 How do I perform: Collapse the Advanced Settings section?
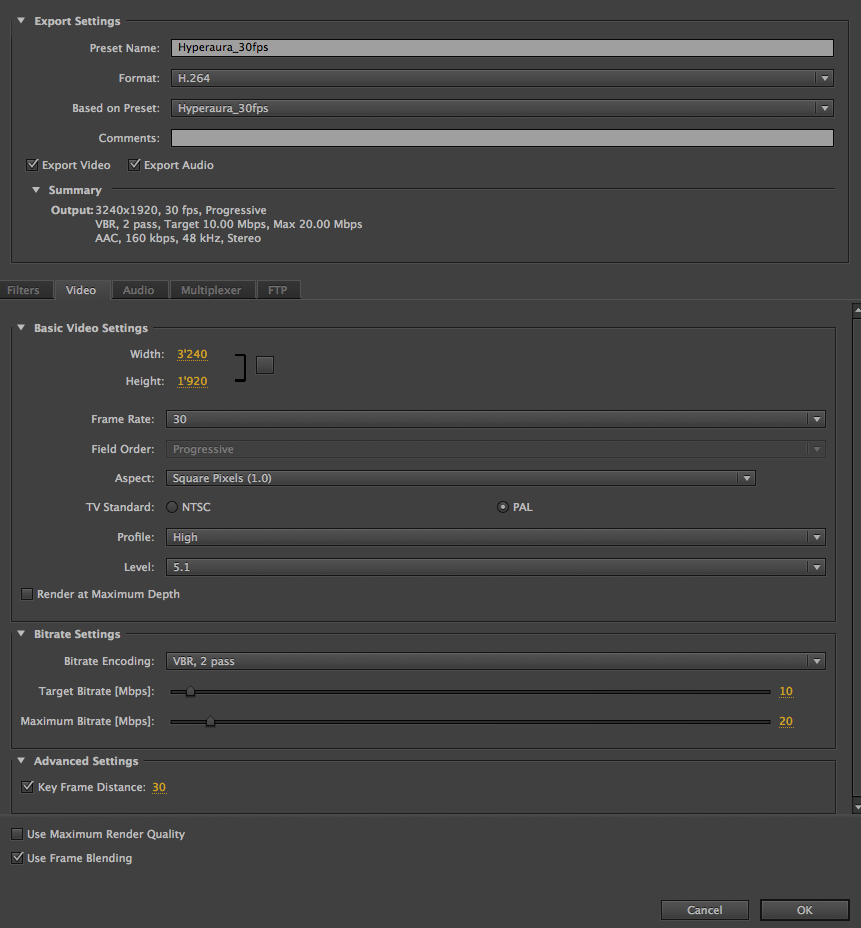22,761
